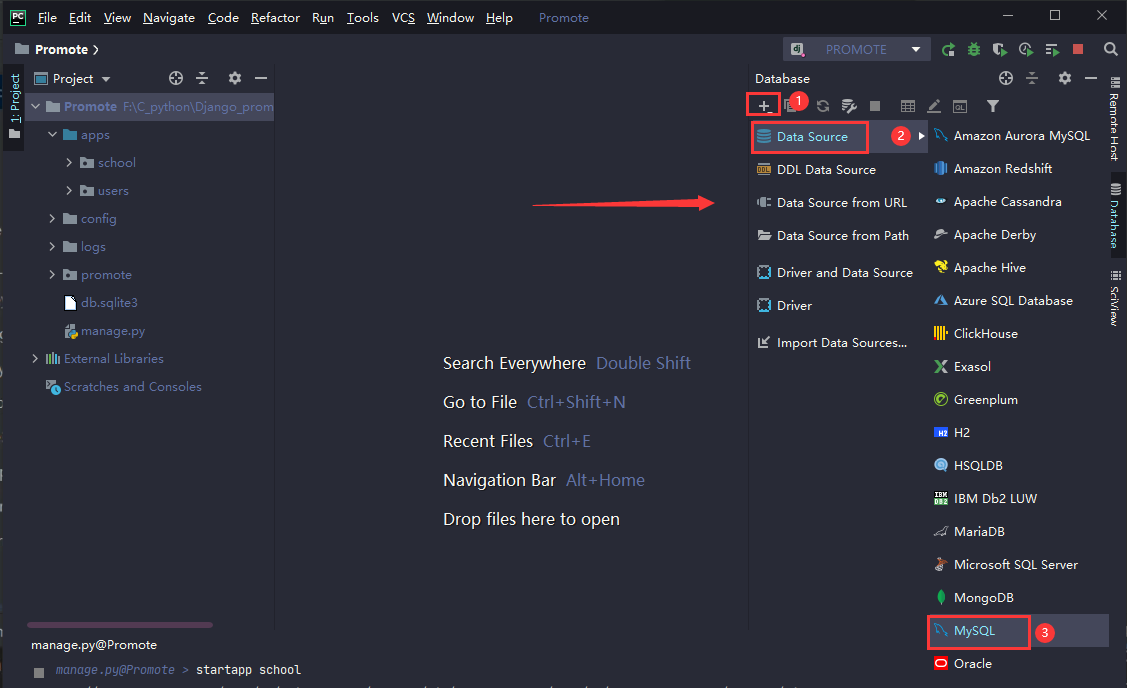Click the green debug bug icon
This screenshot has height=688, width=1127.
point(974,50)
